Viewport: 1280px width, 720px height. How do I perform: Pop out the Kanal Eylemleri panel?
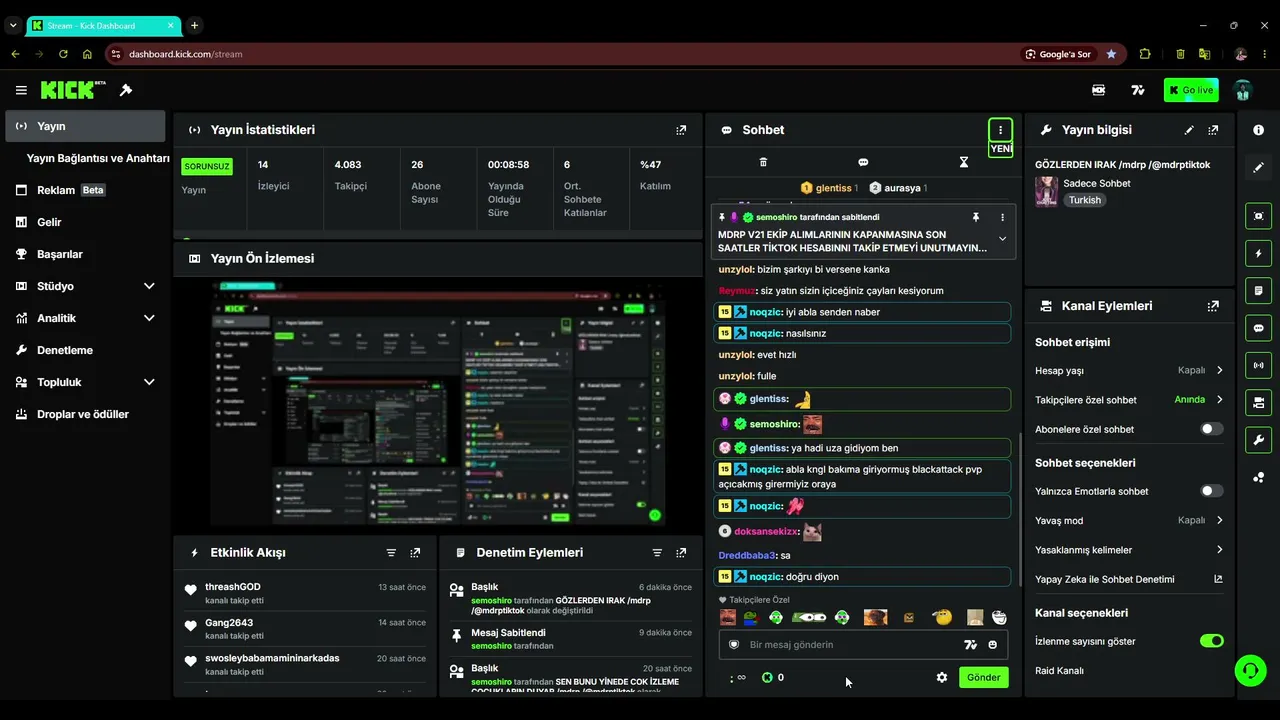1213,306
